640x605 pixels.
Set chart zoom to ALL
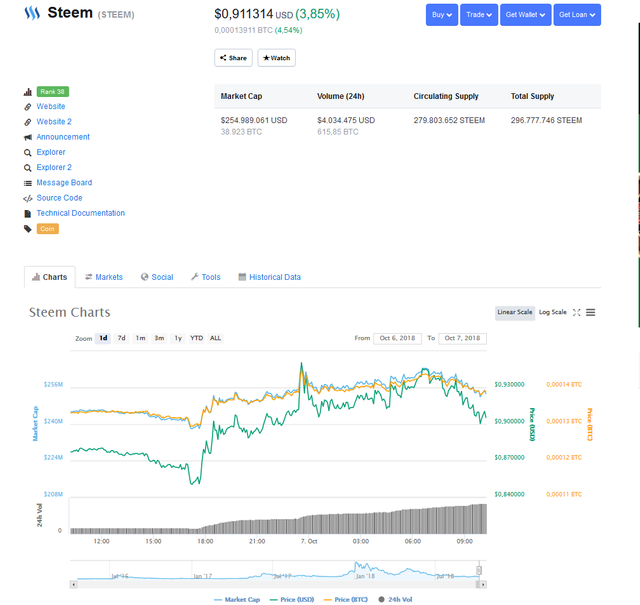[215, 338]
